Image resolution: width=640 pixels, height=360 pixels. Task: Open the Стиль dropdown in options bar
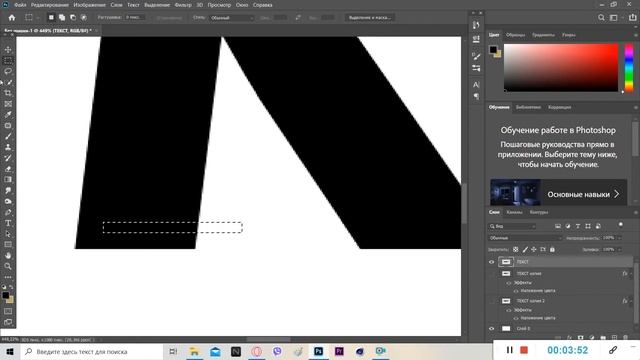point(232,18)
